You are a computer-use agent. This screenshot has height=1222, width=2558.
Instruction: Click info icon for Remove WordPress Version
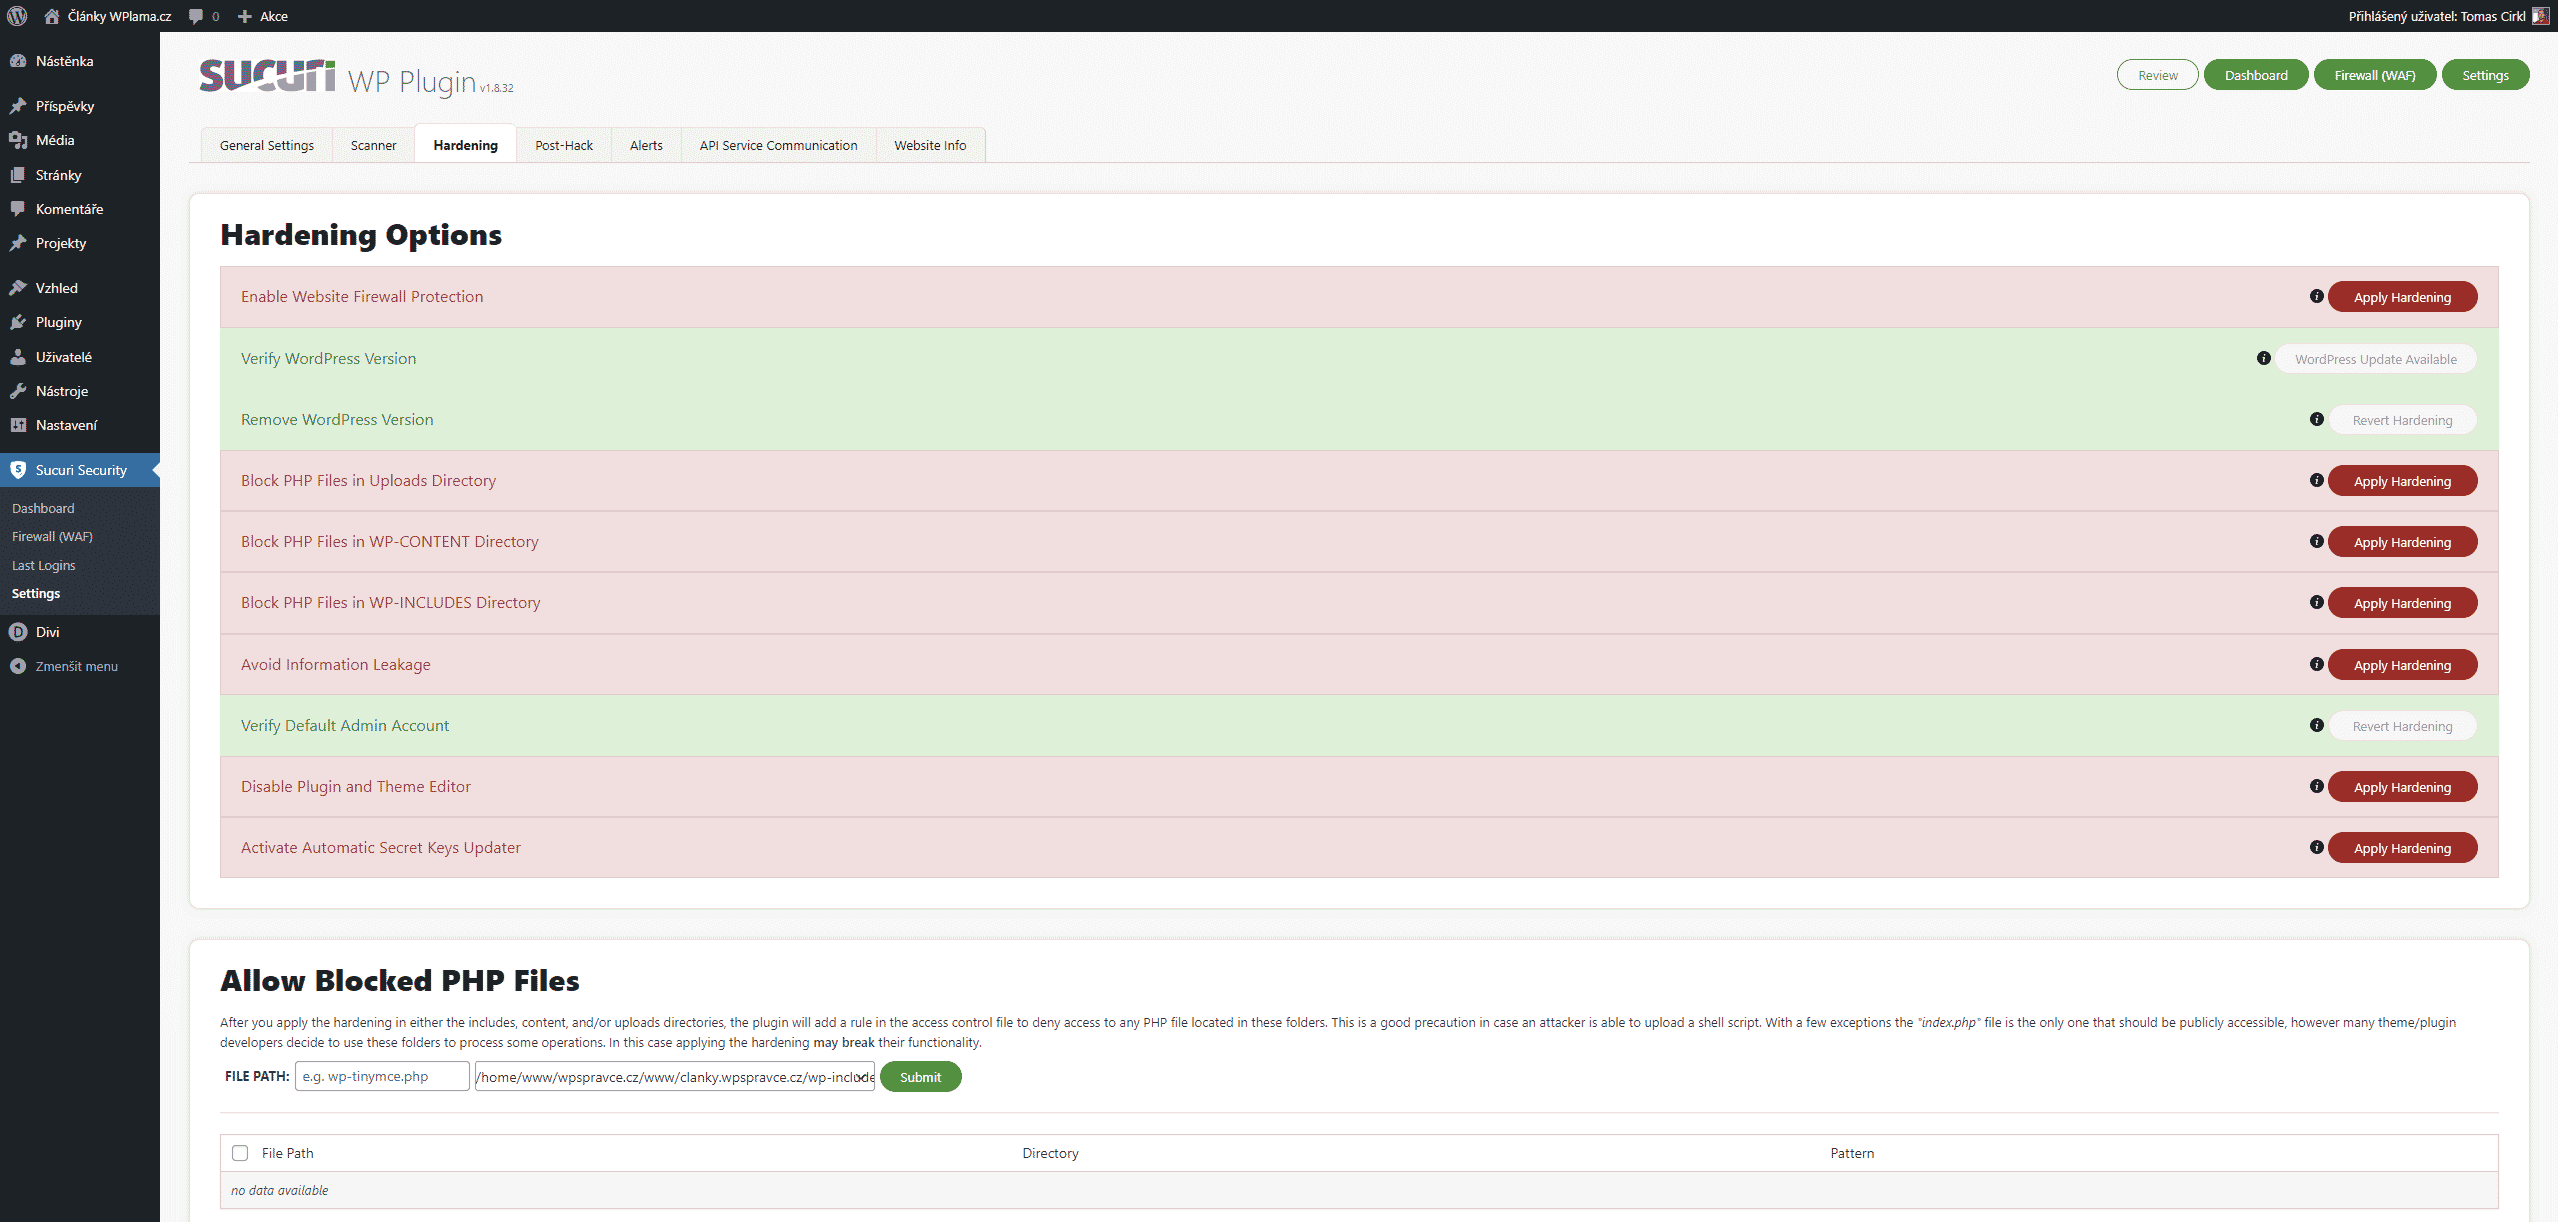2317,419
